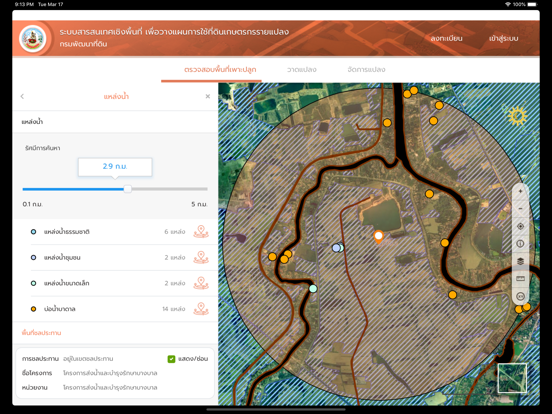Click the 0.1 กม. minimum label
552x414 pixels.
32,204
